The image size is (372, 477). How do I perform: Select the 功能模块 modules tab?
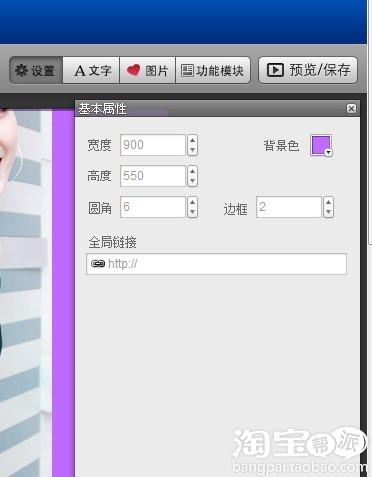point(213,70)
